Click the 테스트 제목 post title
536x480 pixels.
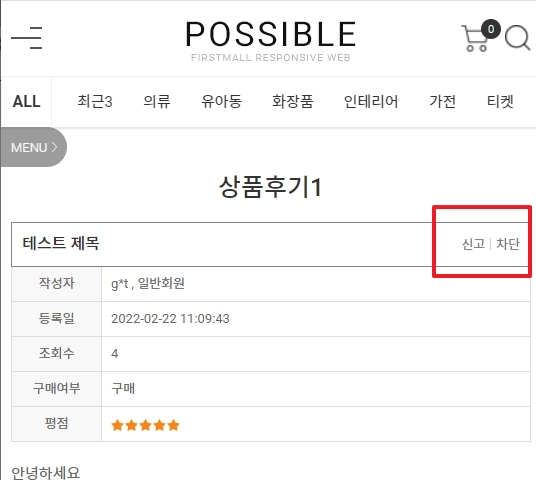61,243
